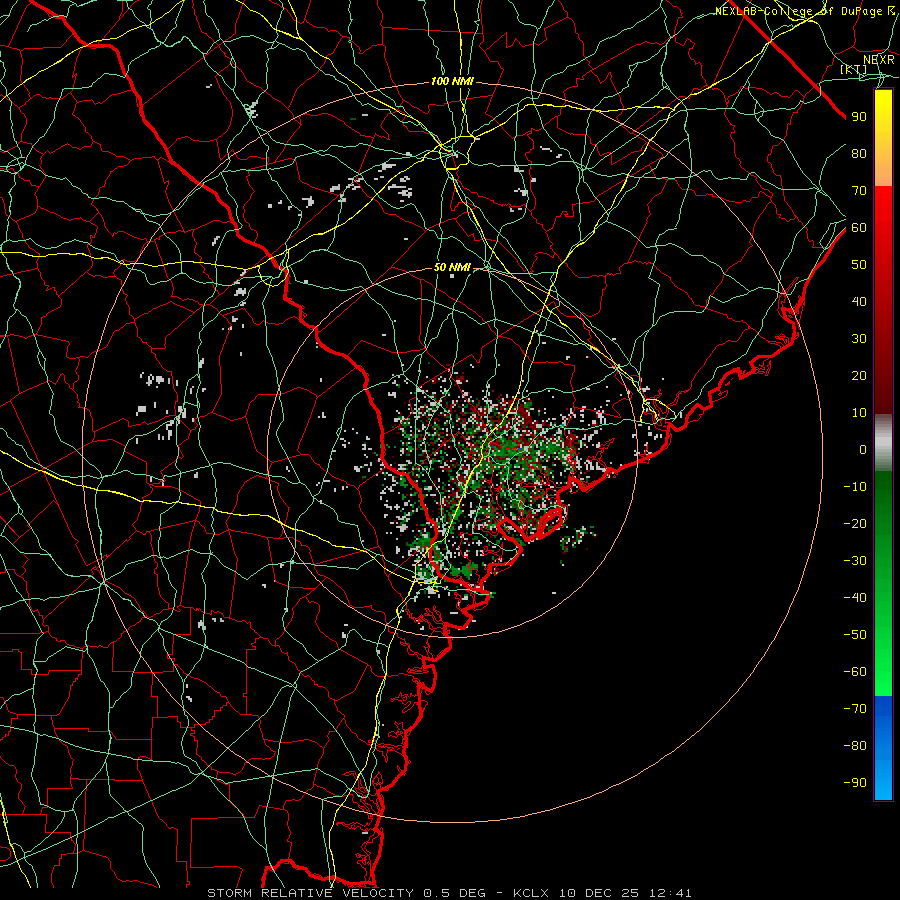Click the -90 value on velocity scale
The image size is (900, 900).
(x=855, y=783)
